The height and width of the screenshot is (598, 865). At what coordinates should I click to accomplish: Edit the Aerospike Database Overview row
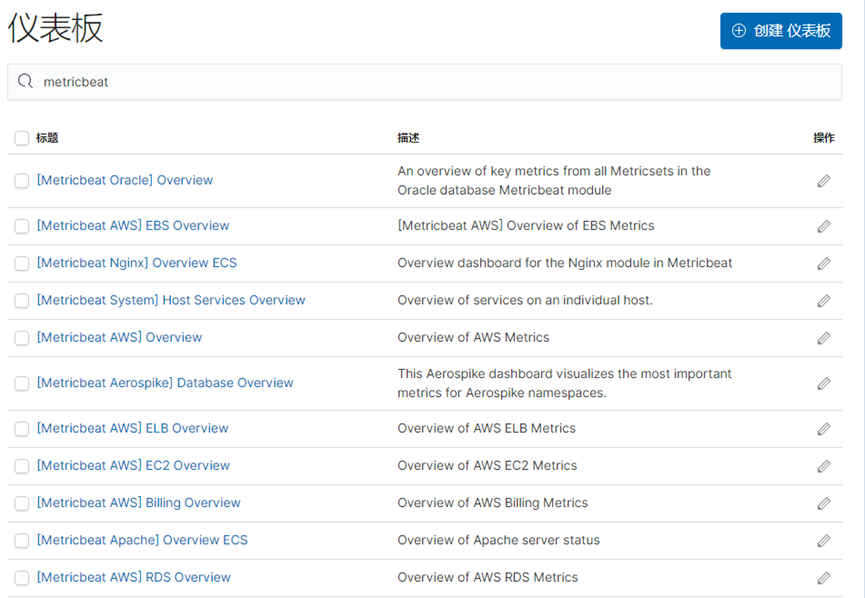tap(824, 383)
